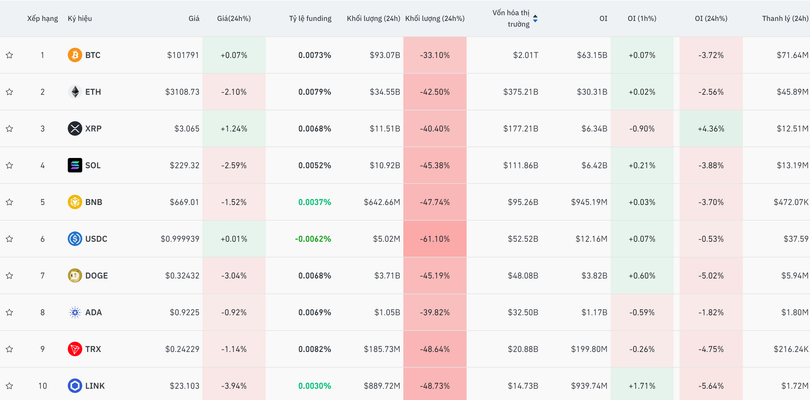Click the USDC coin icon
Screen dimensions: 810x400
point(74,239)
